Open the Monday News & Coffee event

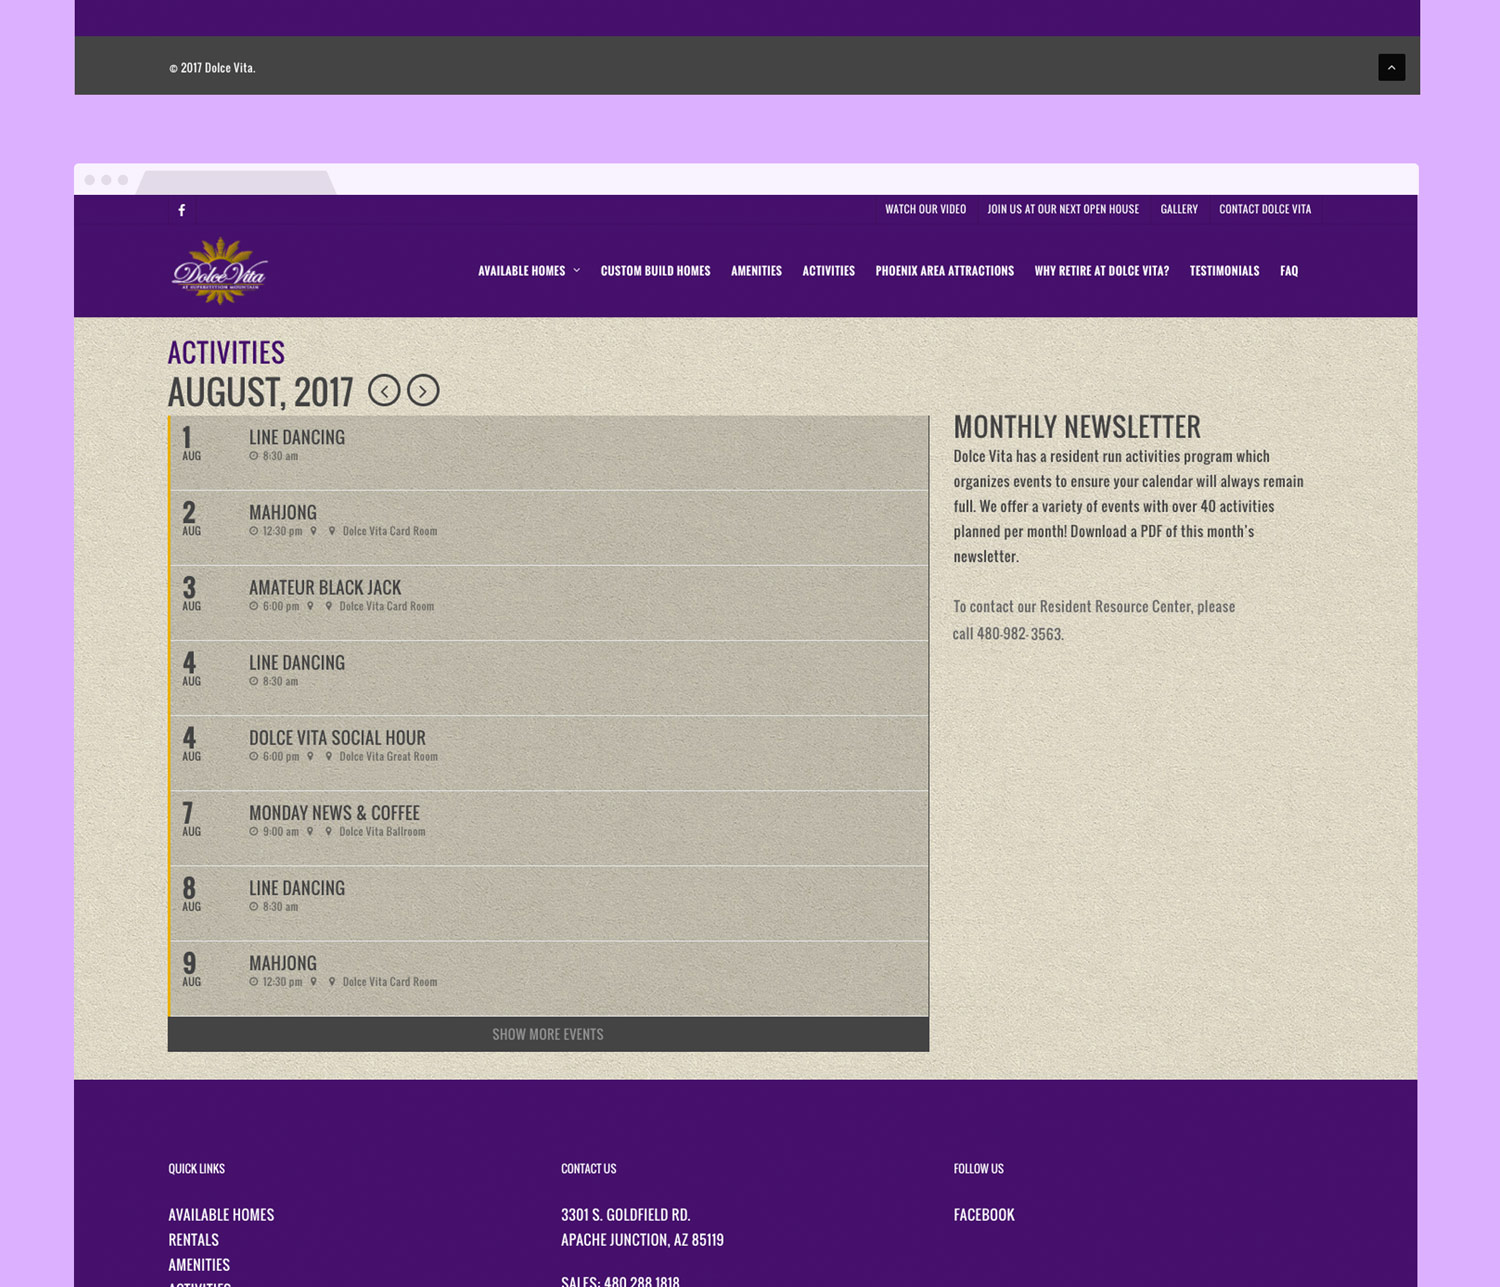pos(334,813)
